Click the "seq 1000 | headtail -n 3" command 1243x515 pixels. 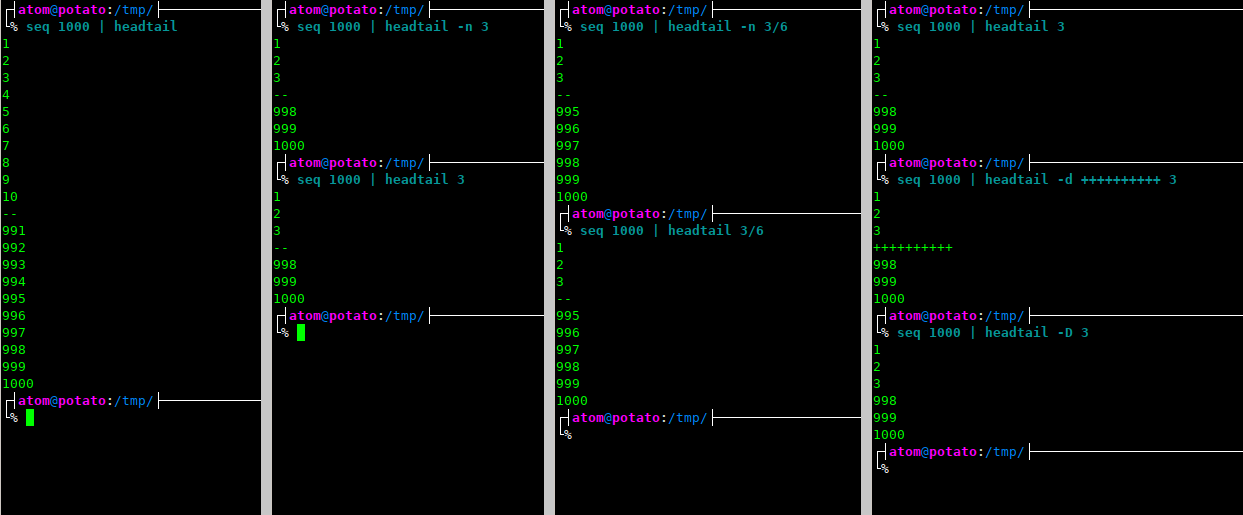click(393, 27)
